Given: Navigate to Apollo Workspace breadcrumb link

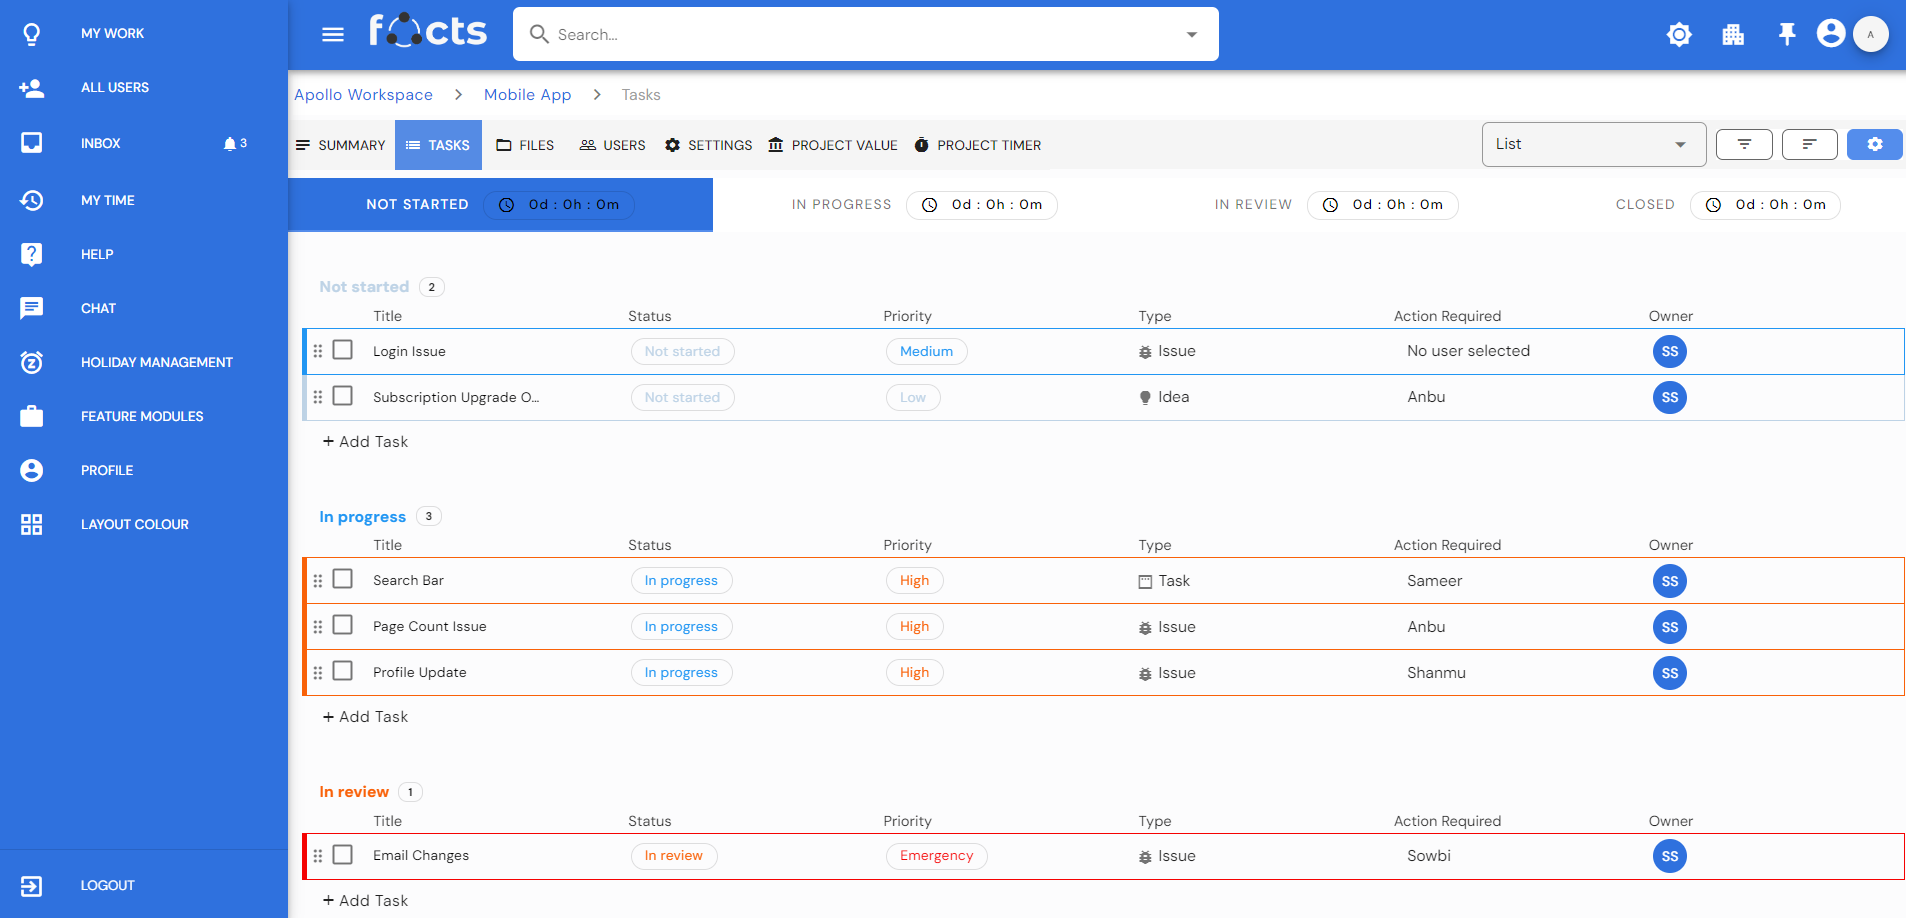Looking at the screenshot, I should pyautogui.click(x=363, y=95).
